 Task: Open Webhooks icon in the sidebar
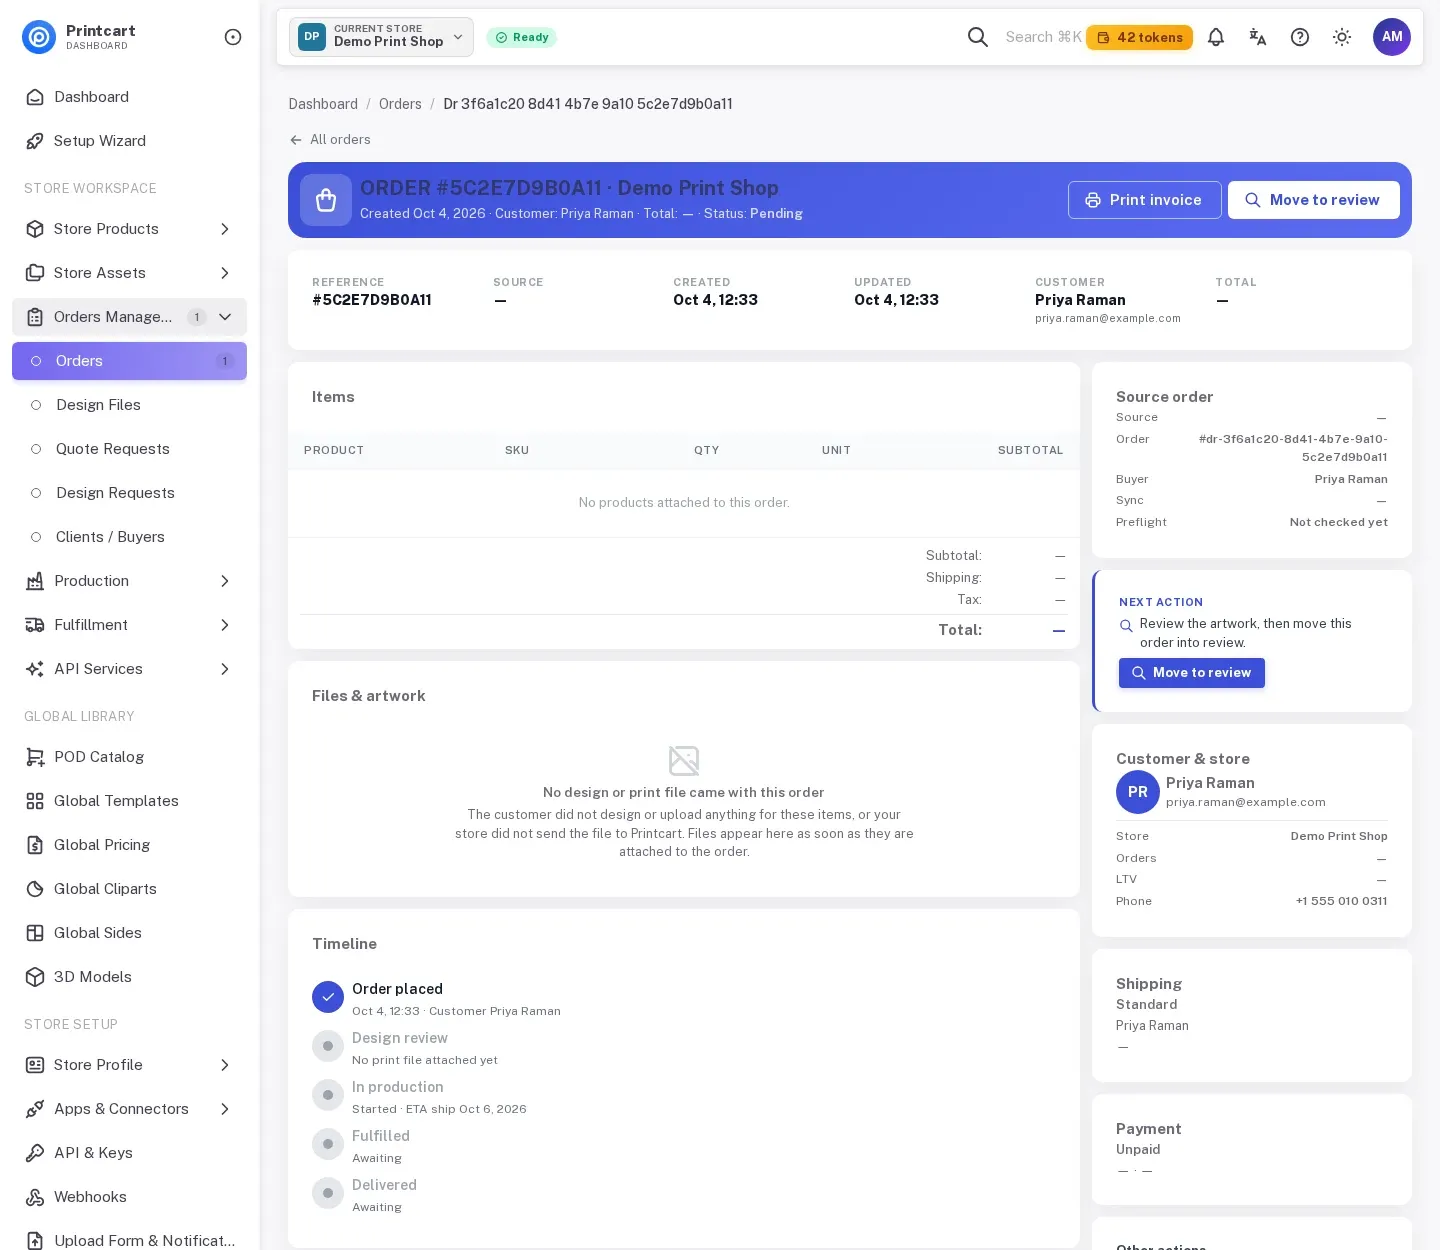[35, 1197]
